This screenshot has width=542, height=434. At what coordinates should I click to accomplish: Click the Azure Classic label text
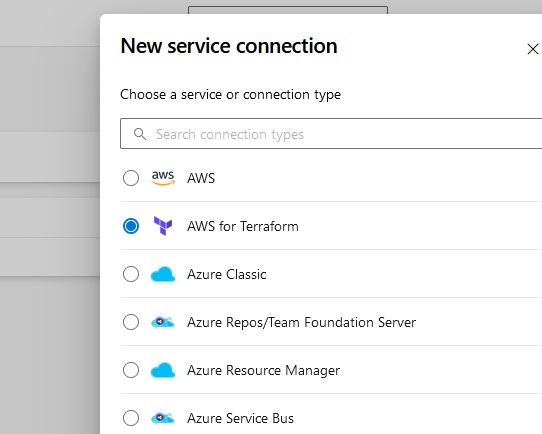click(x=227, y=274)
